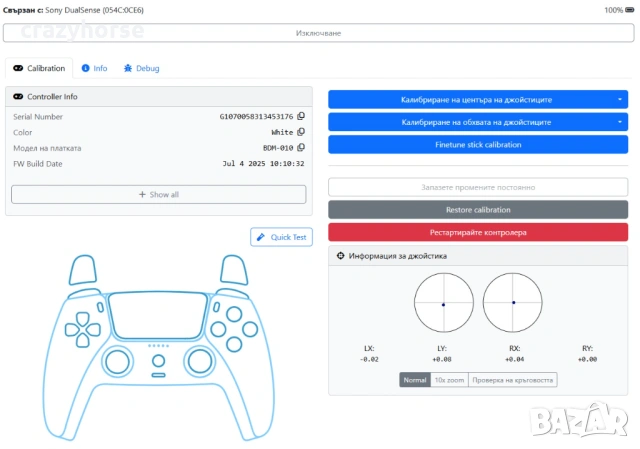The image size is (640, 449).
Task: Click the LX value -0.02
Action: tap(369, 359)
